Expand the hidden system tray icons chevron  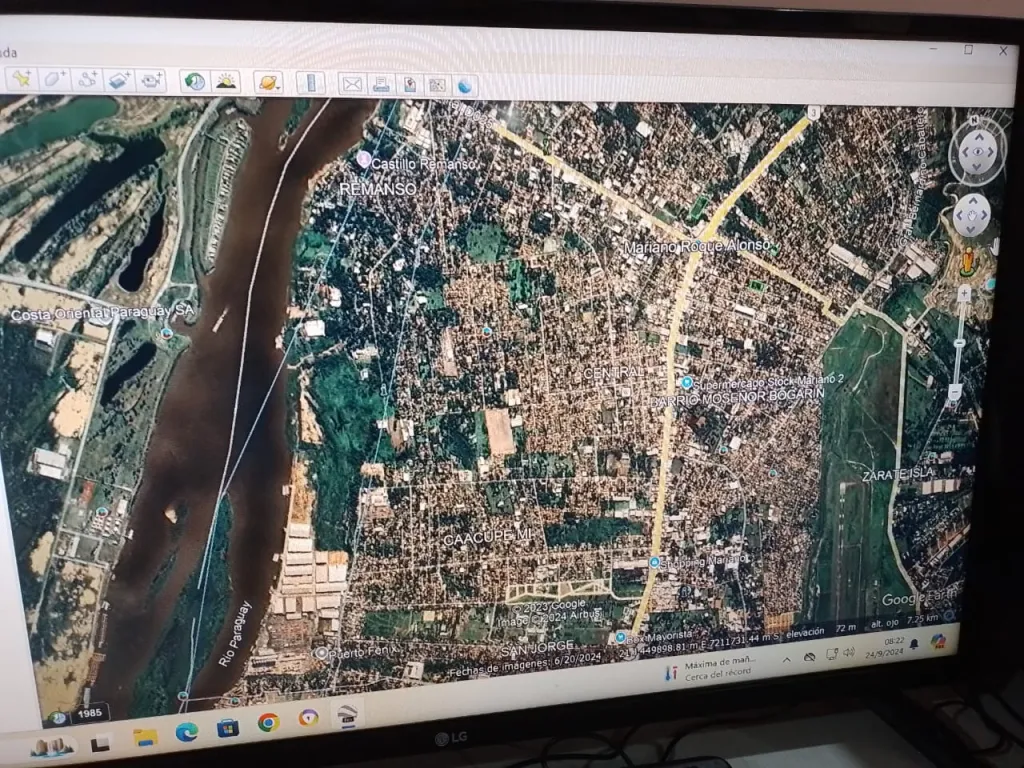(786, 660)
